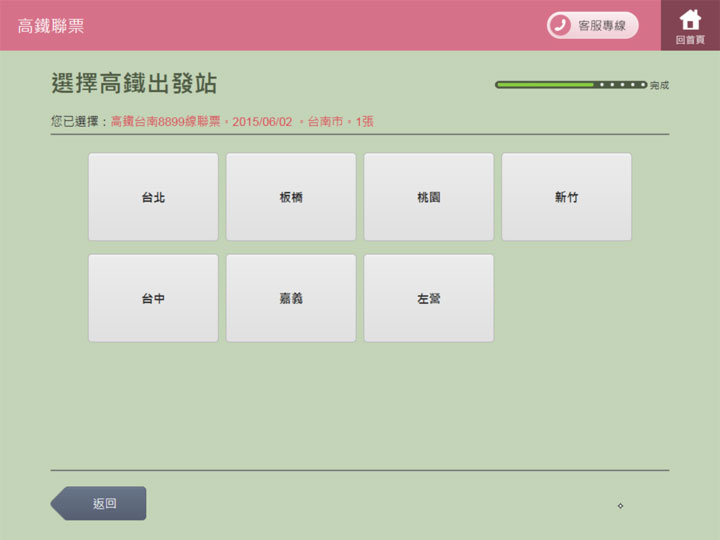Click the home icon in top-right corner

click(x=690, y=19)
